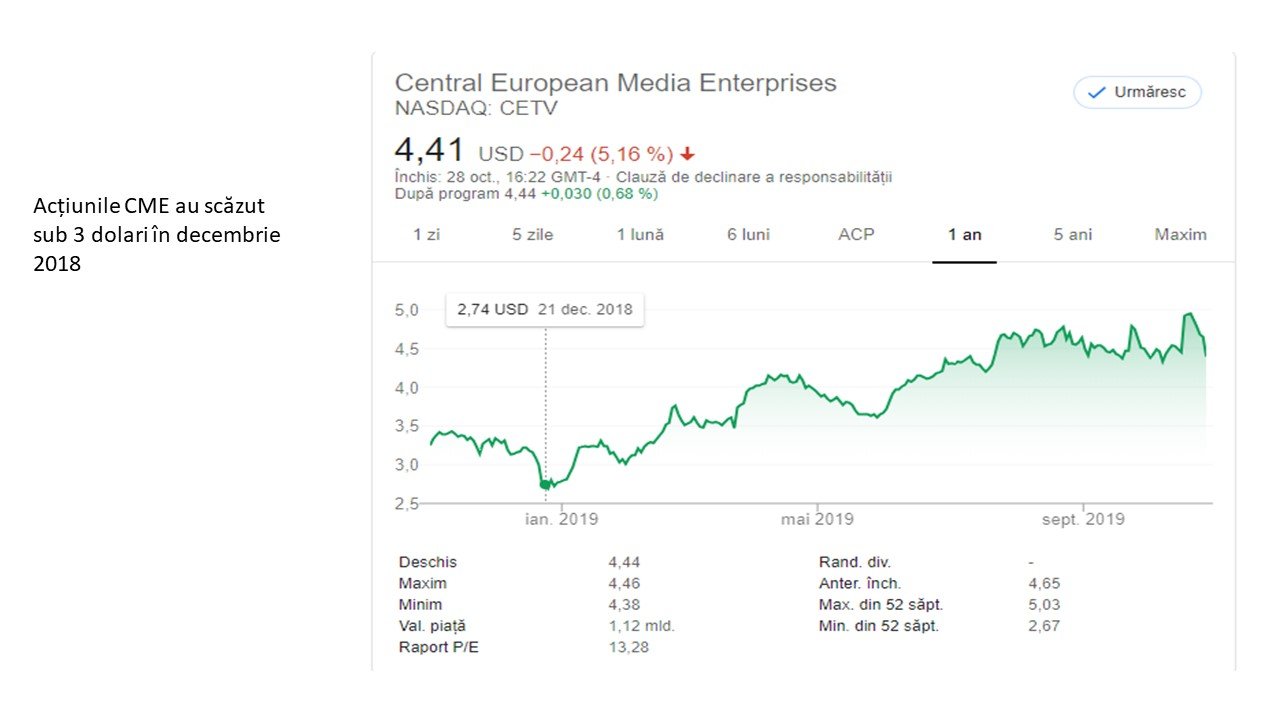The height and width of the screenshot is (720, 1280).
Task: Click the 2,74 USD chart tooltip
Action: [x=545, y=309]
